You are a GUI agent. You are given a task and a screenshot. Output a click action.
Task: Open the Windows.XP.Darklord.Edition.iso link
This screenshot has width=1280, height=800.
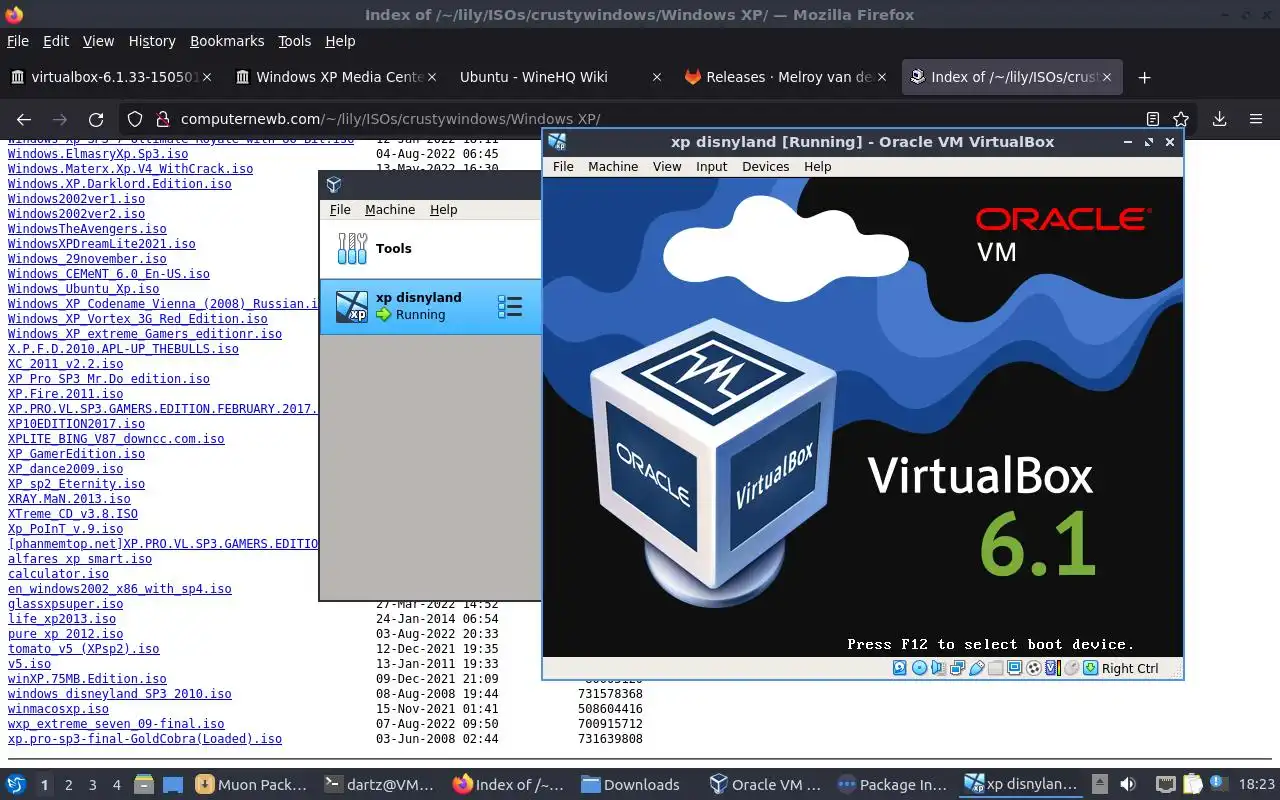119,184
